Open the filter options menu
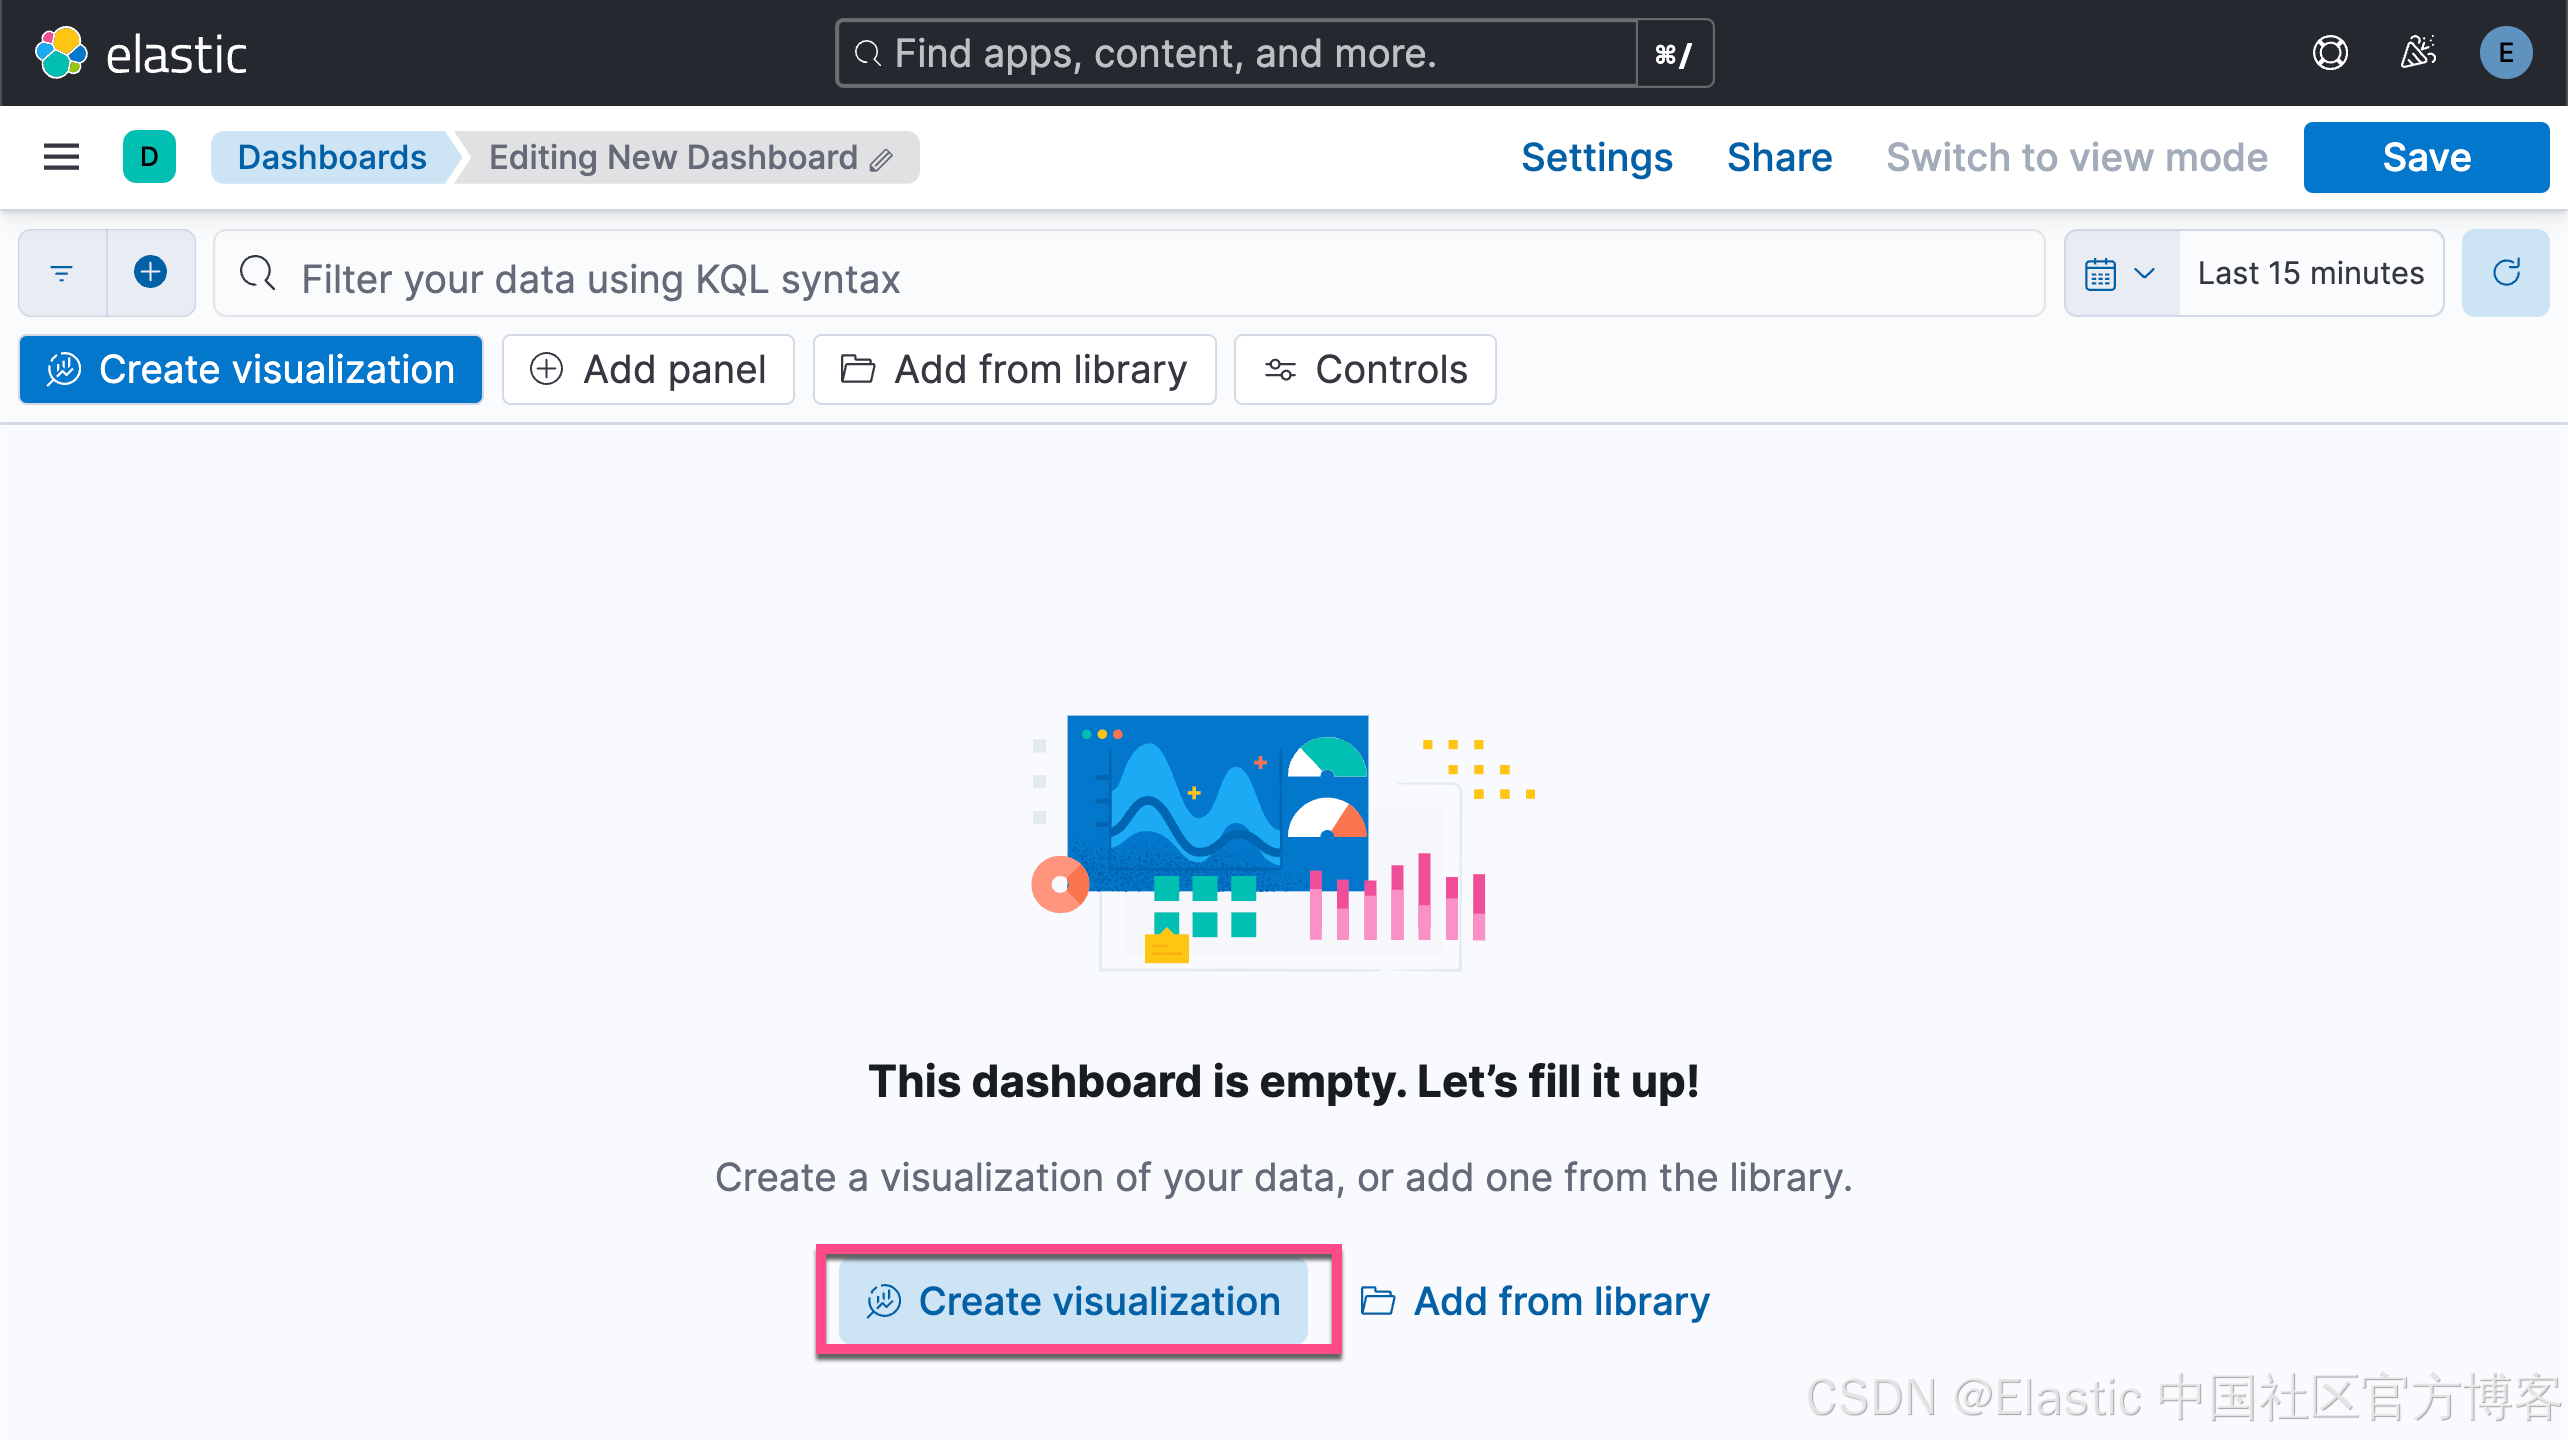2568x1440 pixels. pyautogui.click(x=62, y=273)
